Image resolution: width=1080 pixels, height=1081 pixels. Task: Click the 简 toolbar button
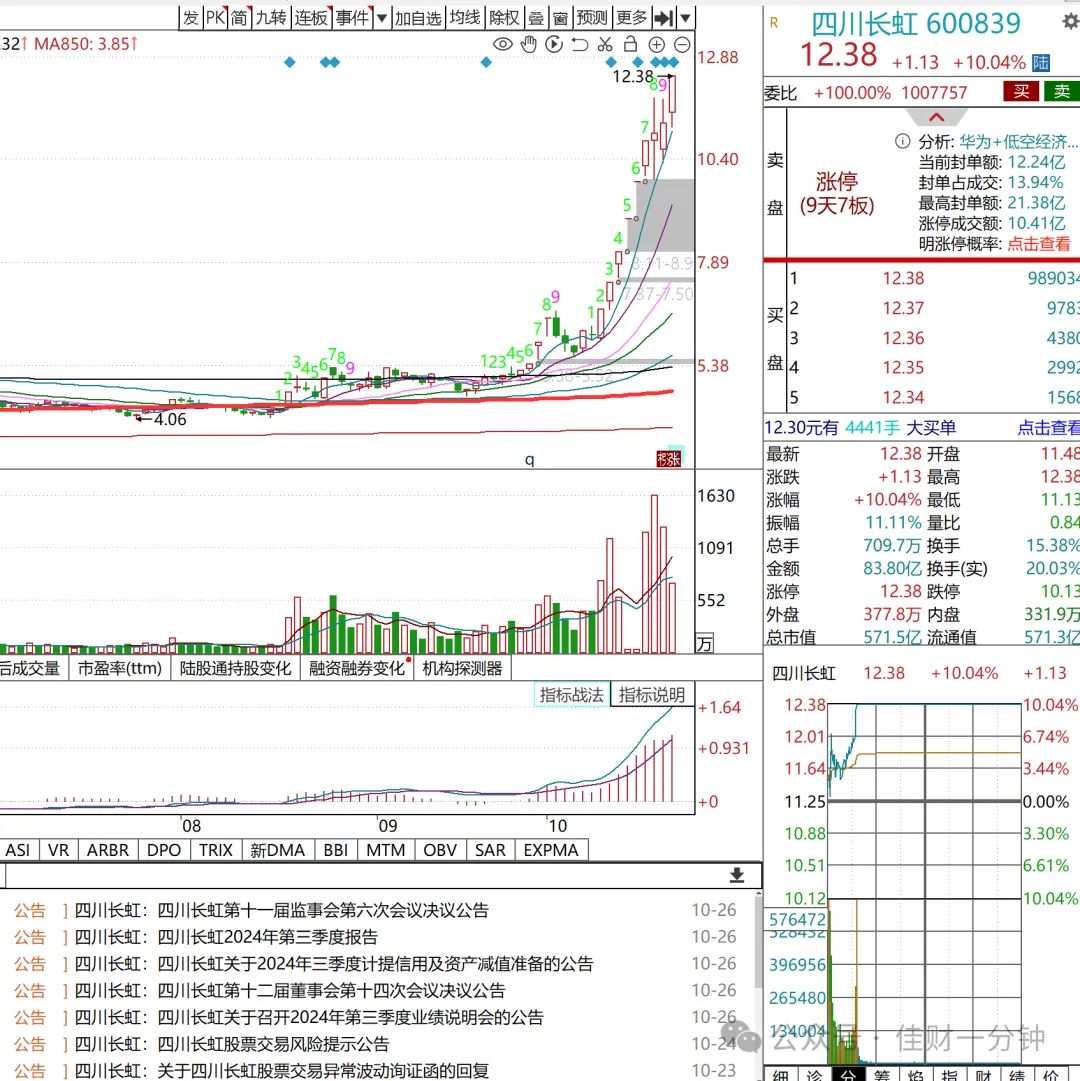coord(239,18)
